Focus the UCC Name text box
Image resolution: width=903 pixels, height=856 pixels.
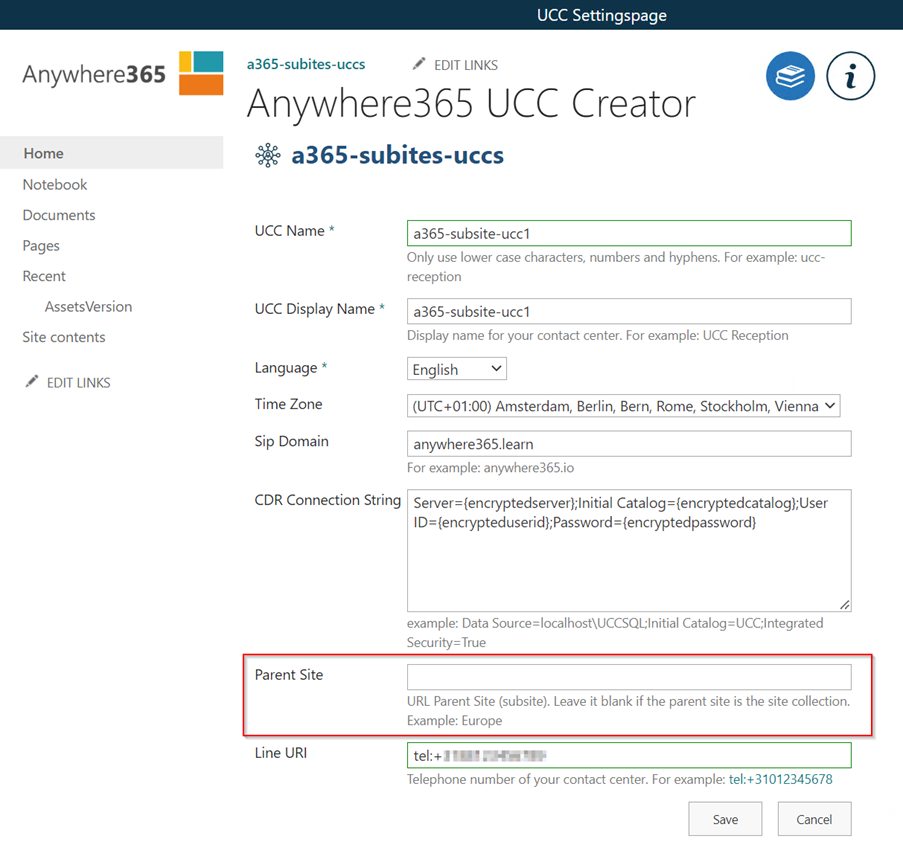click(x=628, y=233)
